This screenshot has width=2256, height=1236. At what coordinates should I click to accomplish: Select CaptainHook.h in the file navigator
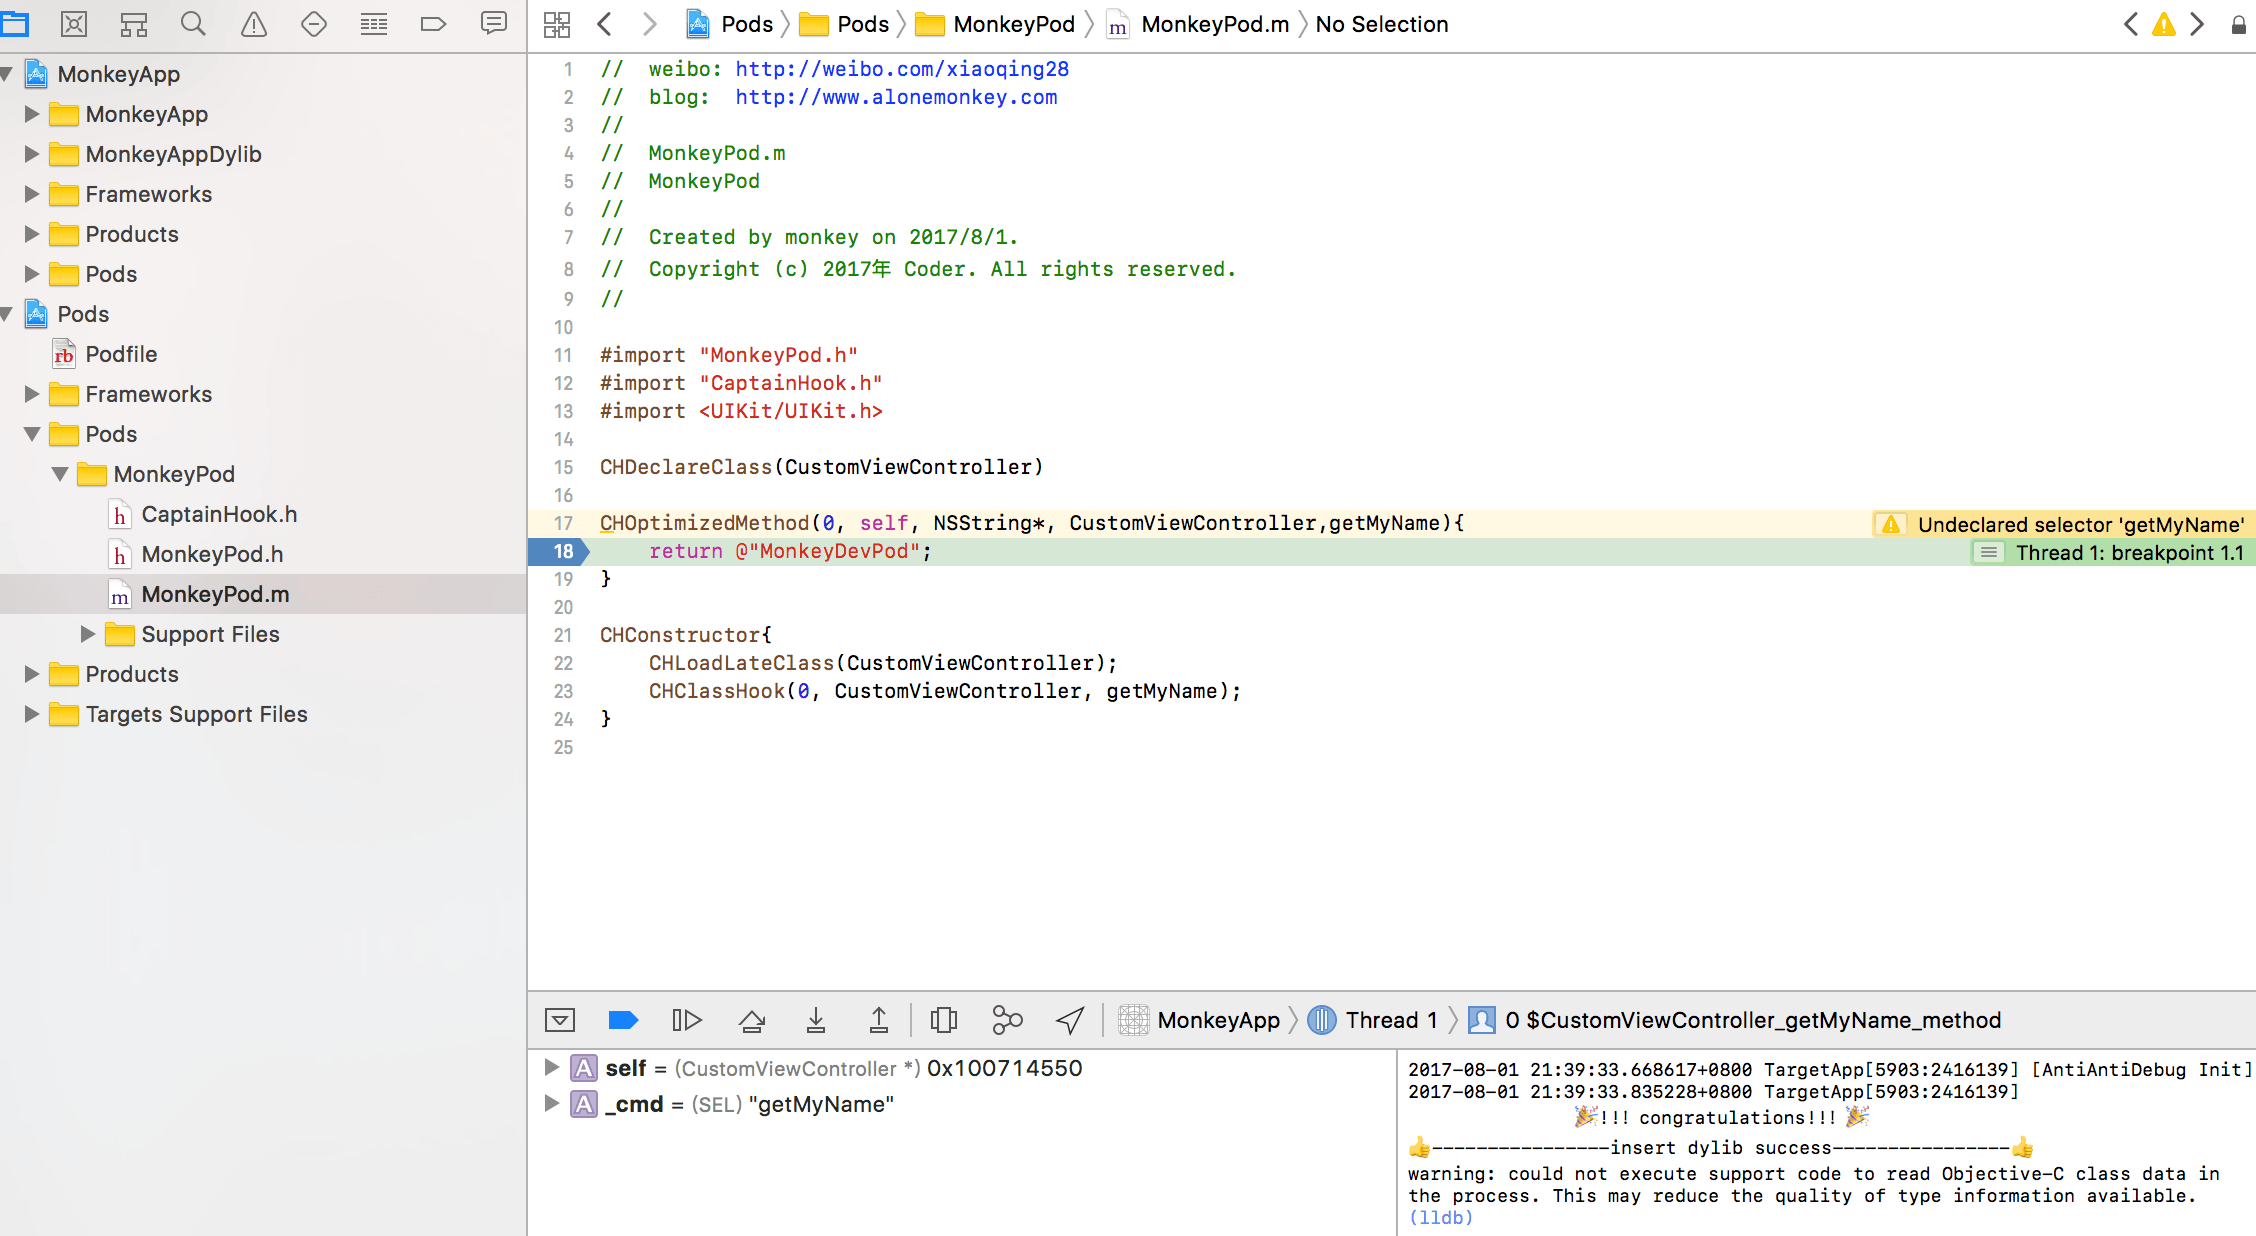pyautogui.click(x=218, y=513)
